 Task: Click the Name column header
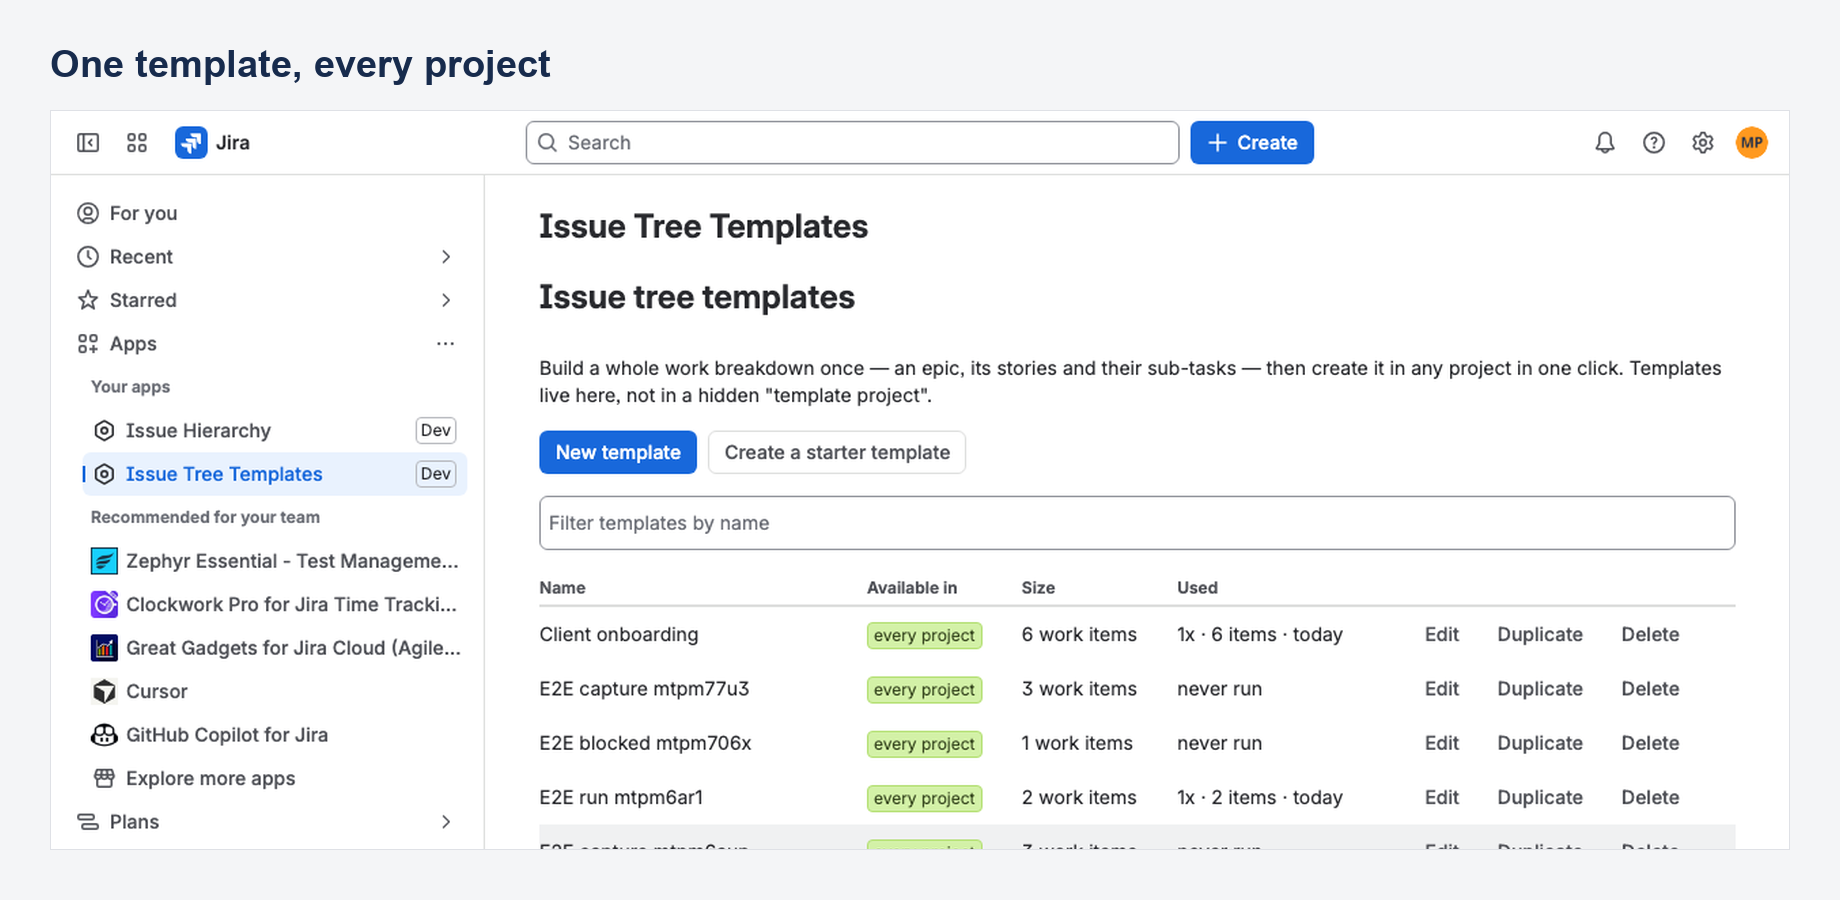(x=562, y=588)
